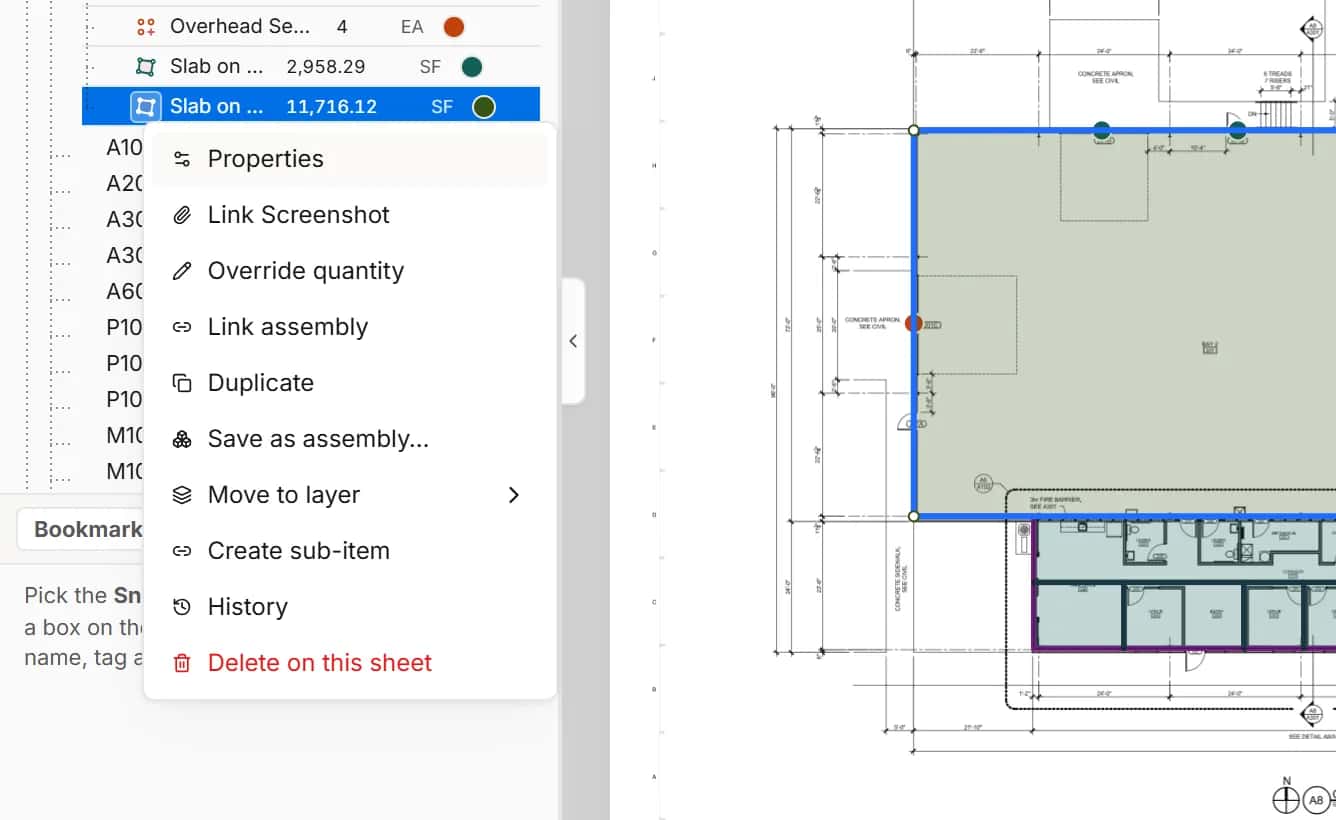Click area icon of the 2,958.29 slab row
This screenshot has height=820, width=1336.
tap(146, 67)
